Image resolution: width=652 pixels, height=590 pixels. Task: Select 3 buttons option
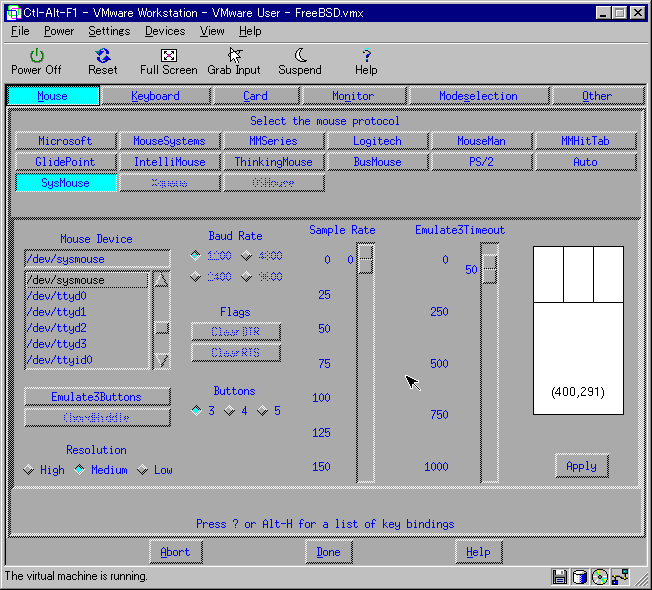click(x=196, y=410)
